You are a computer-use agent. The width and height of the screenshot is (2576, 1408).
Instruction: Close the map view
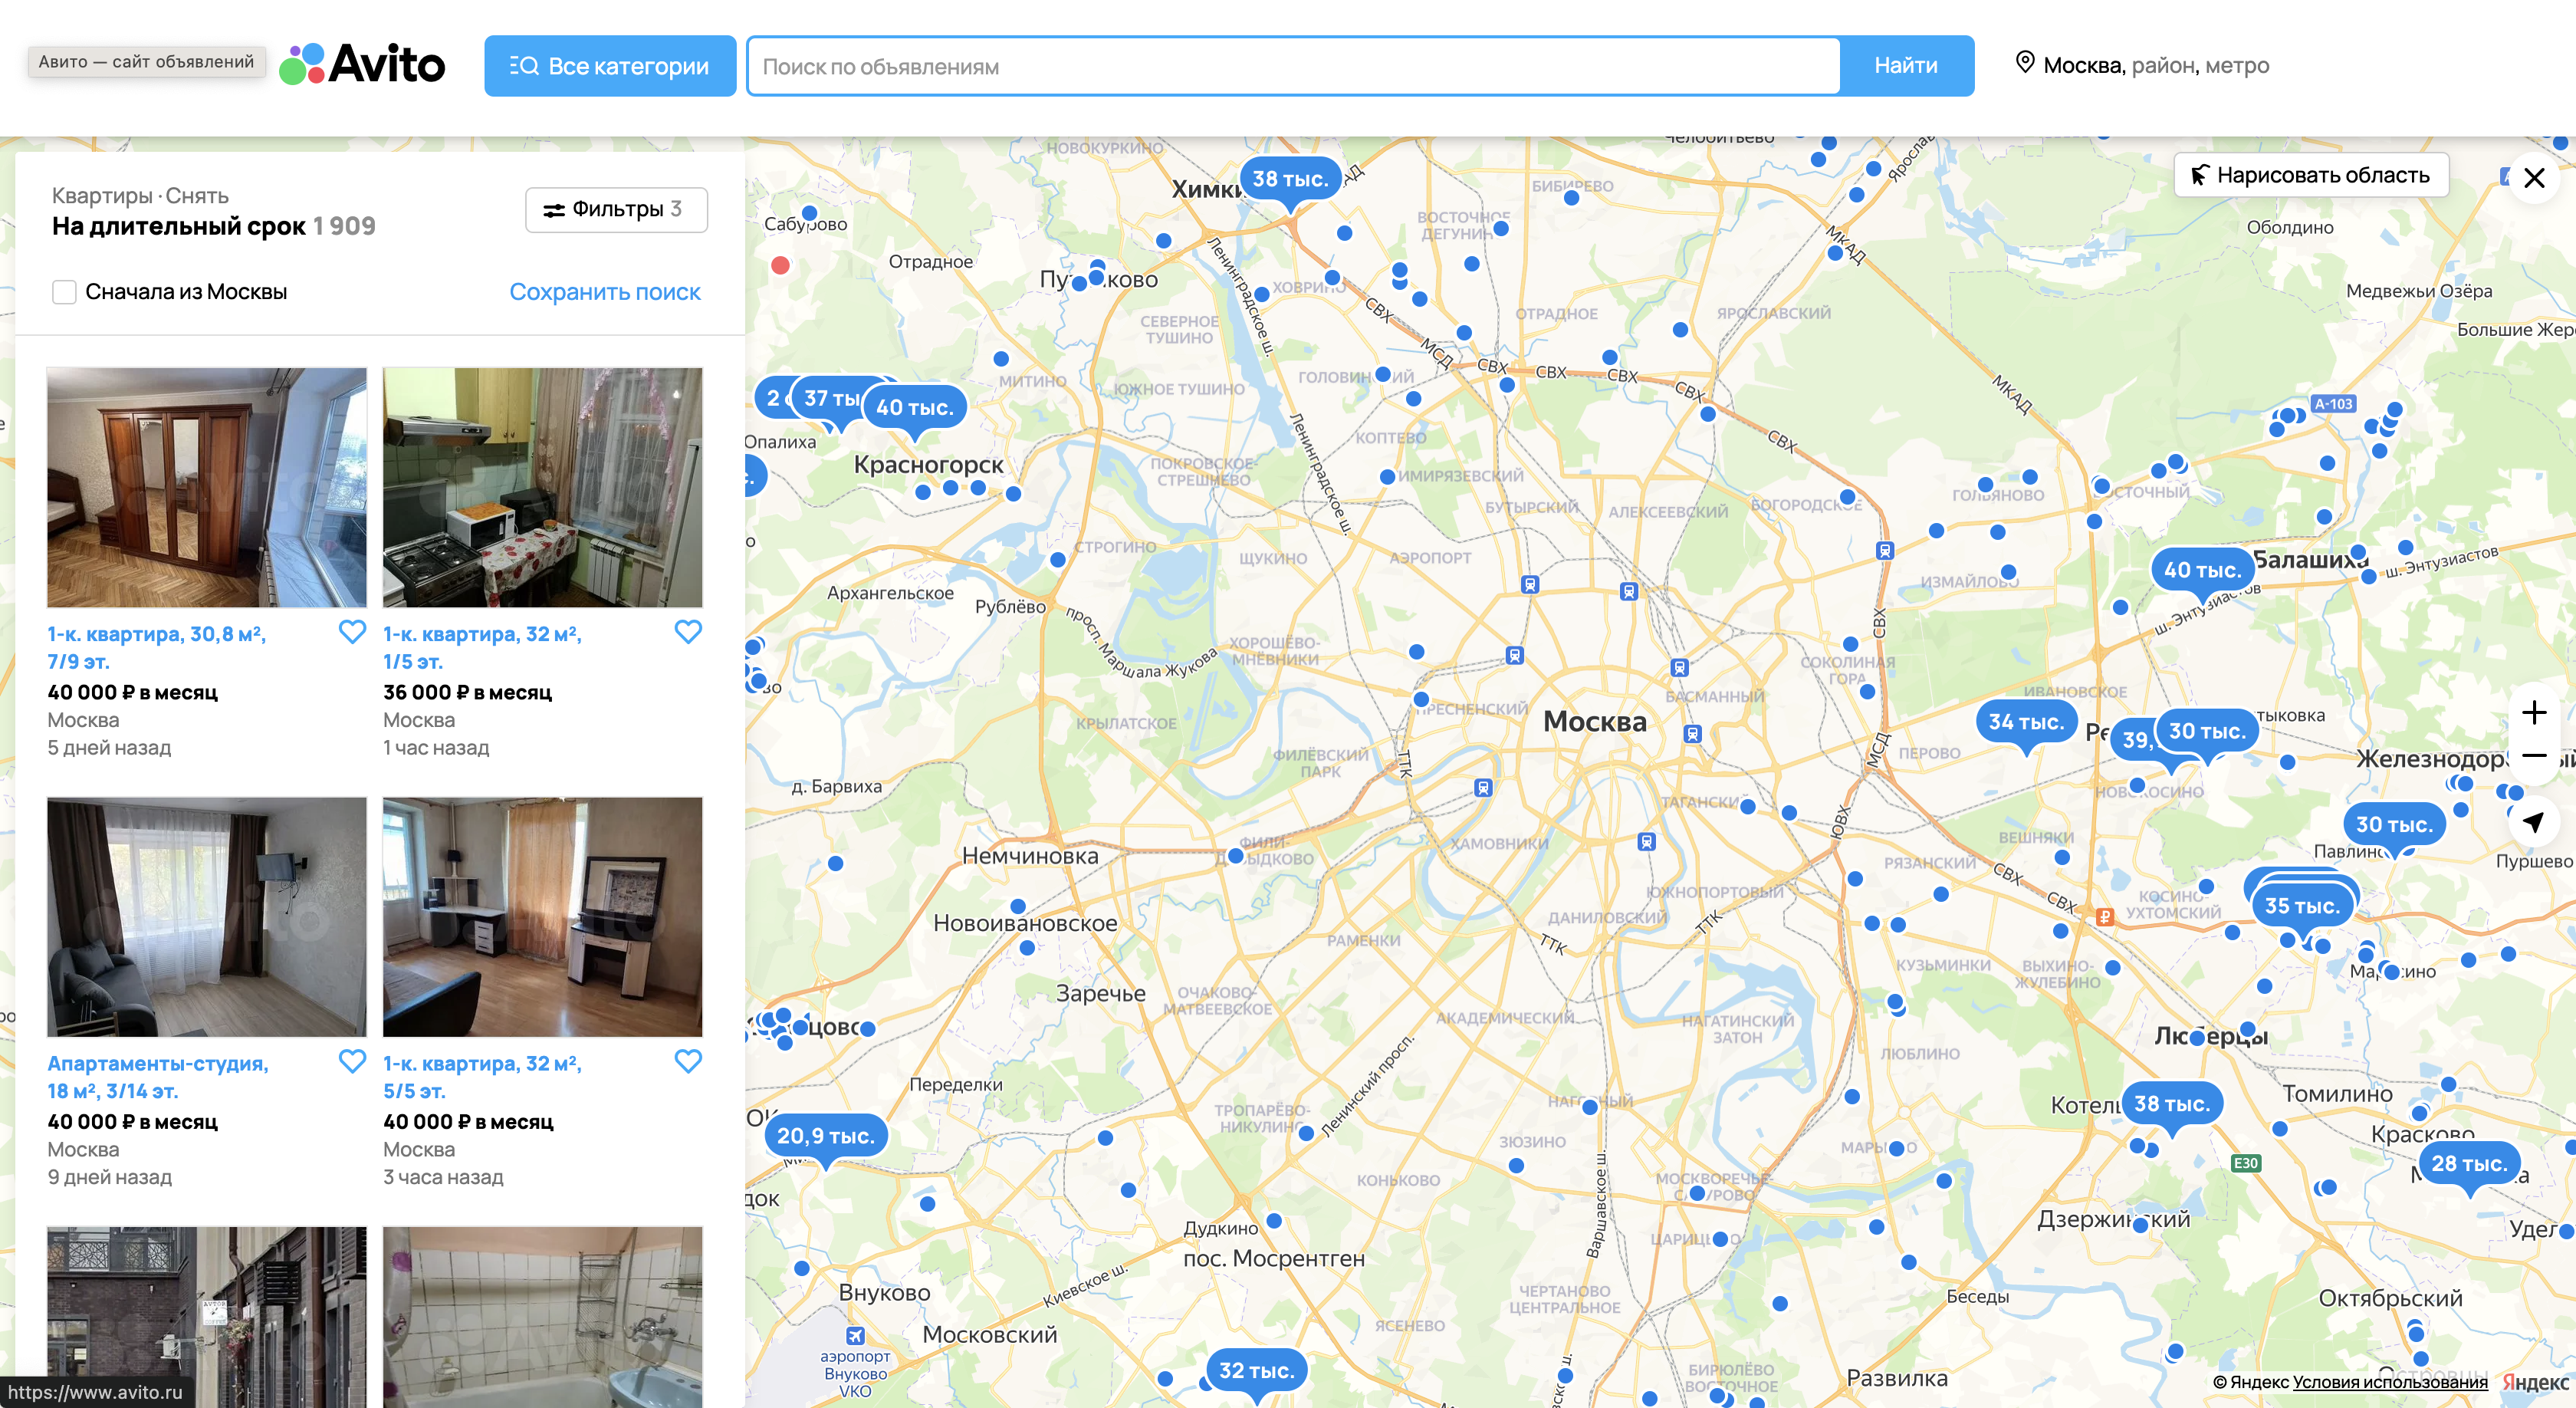pos(2533,179)
